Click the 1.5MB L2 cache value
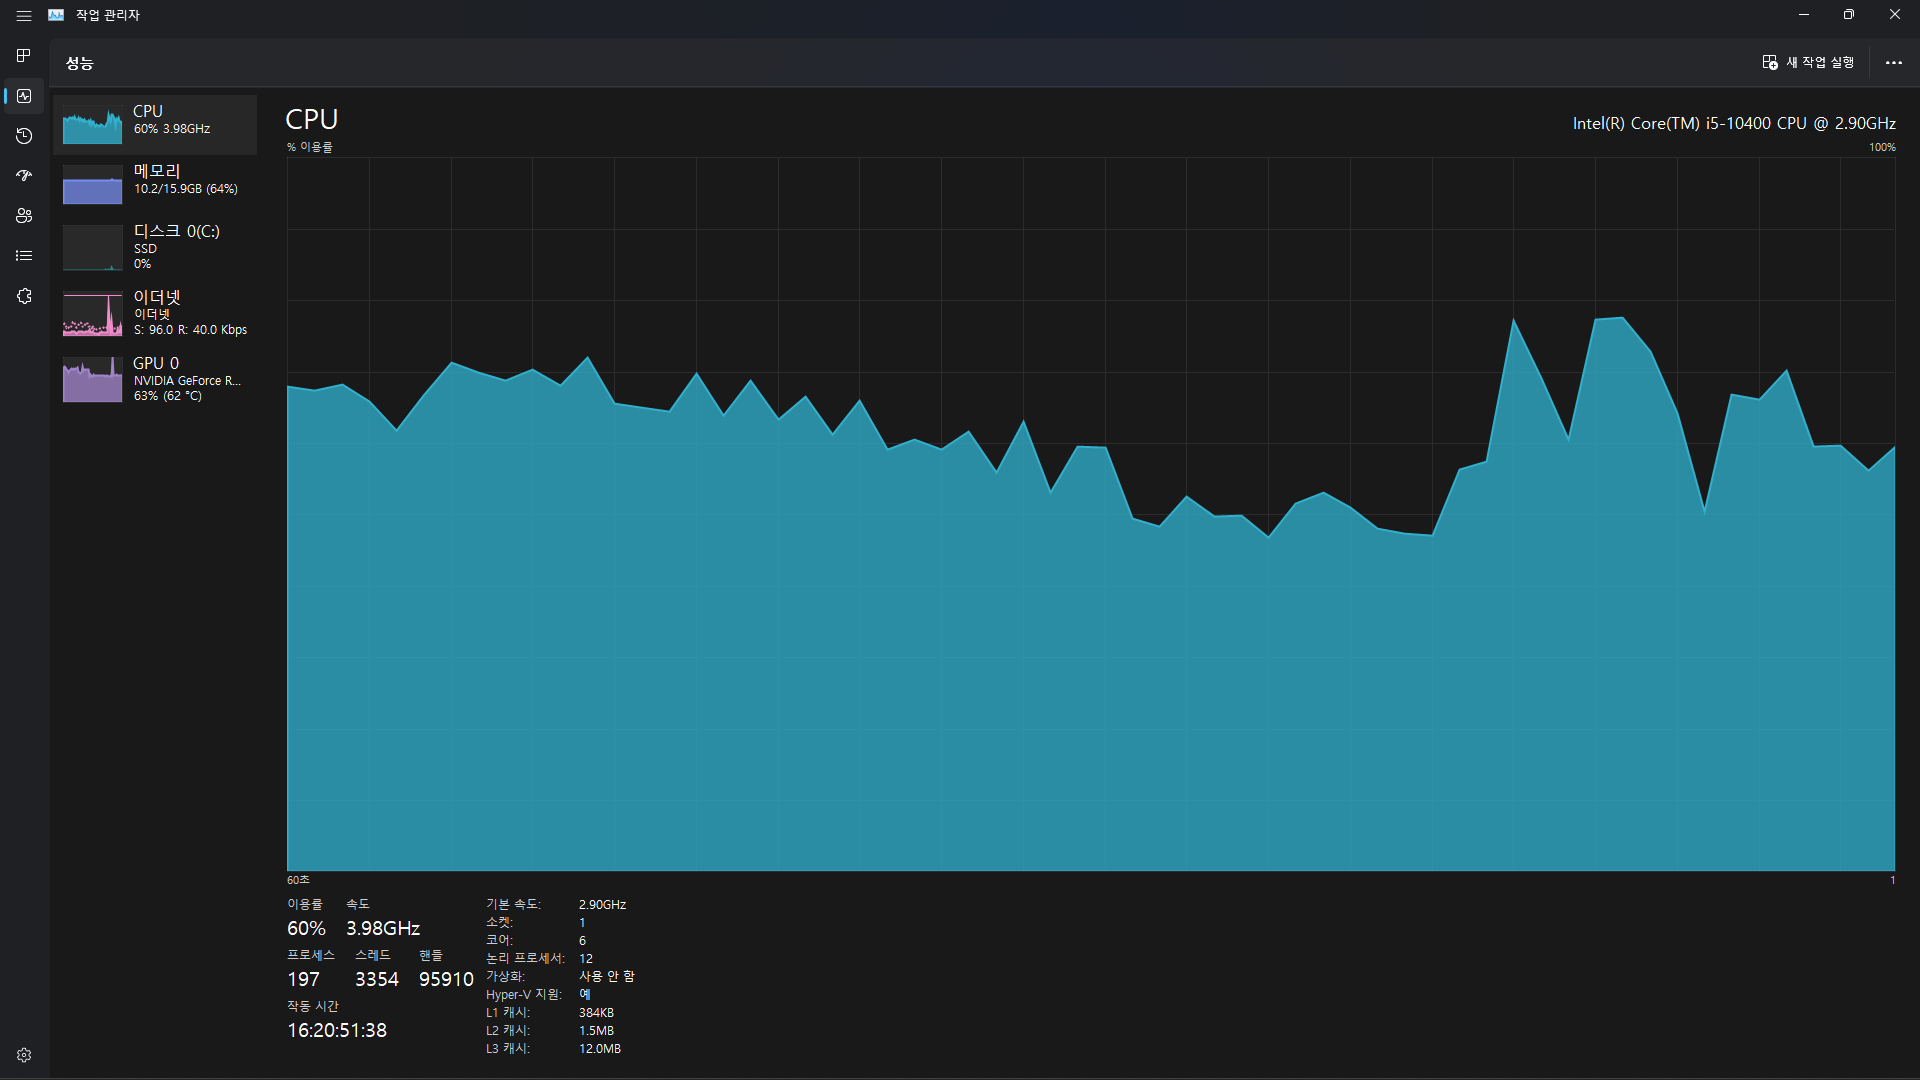The image size is (1920, 1080). click(x=596, y=1031)
